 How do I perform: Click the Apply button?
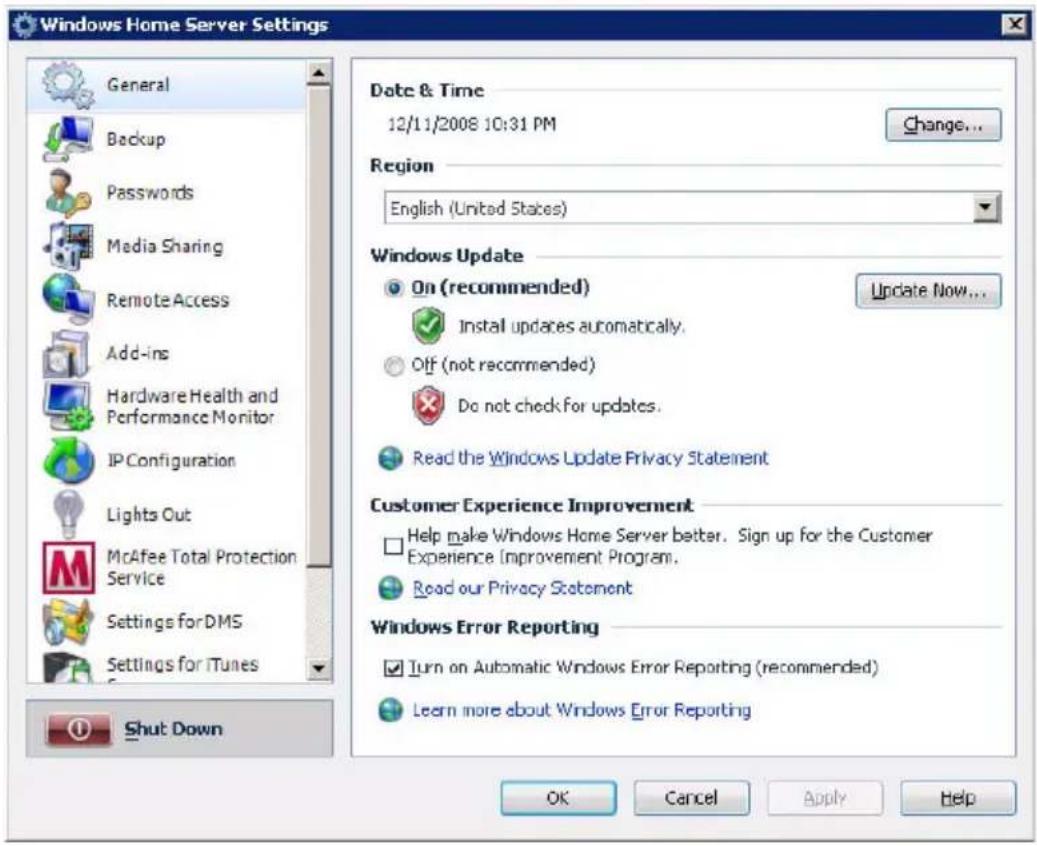(x=825, y=798)
